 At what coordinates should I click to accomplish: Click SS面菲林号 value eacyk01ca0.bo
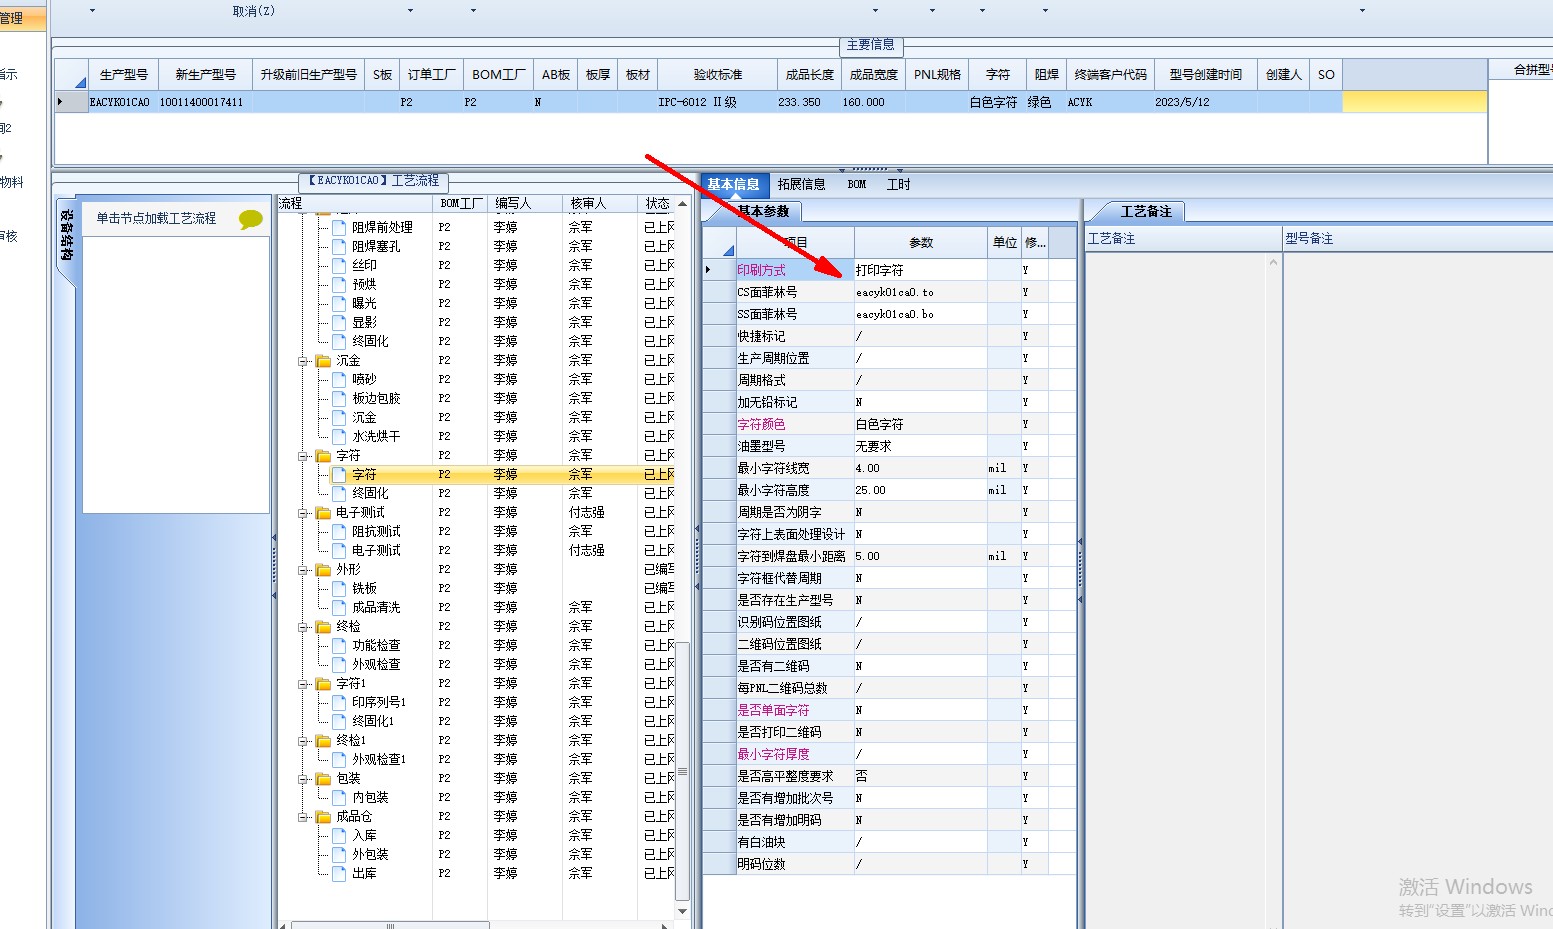click(920, 314)
